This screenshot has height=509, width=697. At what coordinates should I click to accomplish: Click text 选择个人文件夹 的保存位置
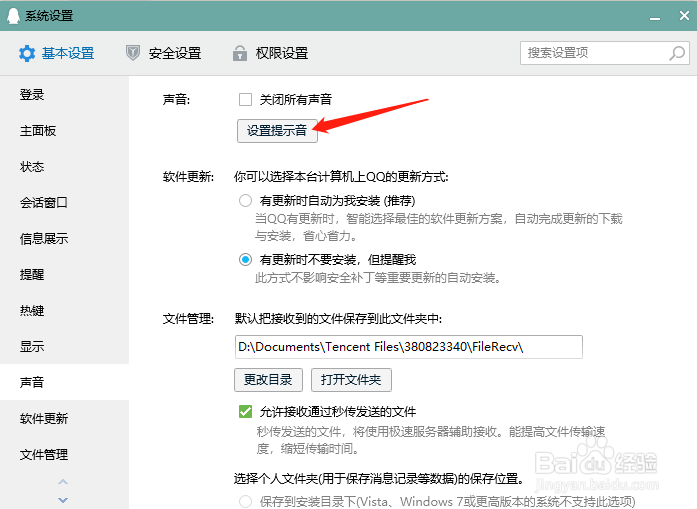coord(378,478)
